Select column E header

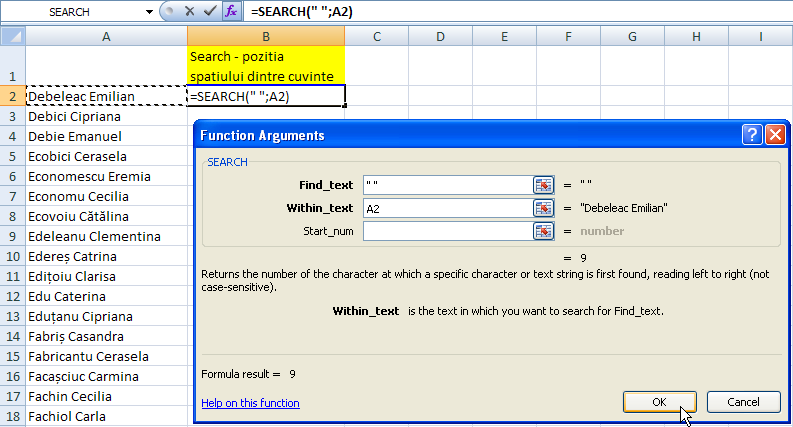pos(504,36)
